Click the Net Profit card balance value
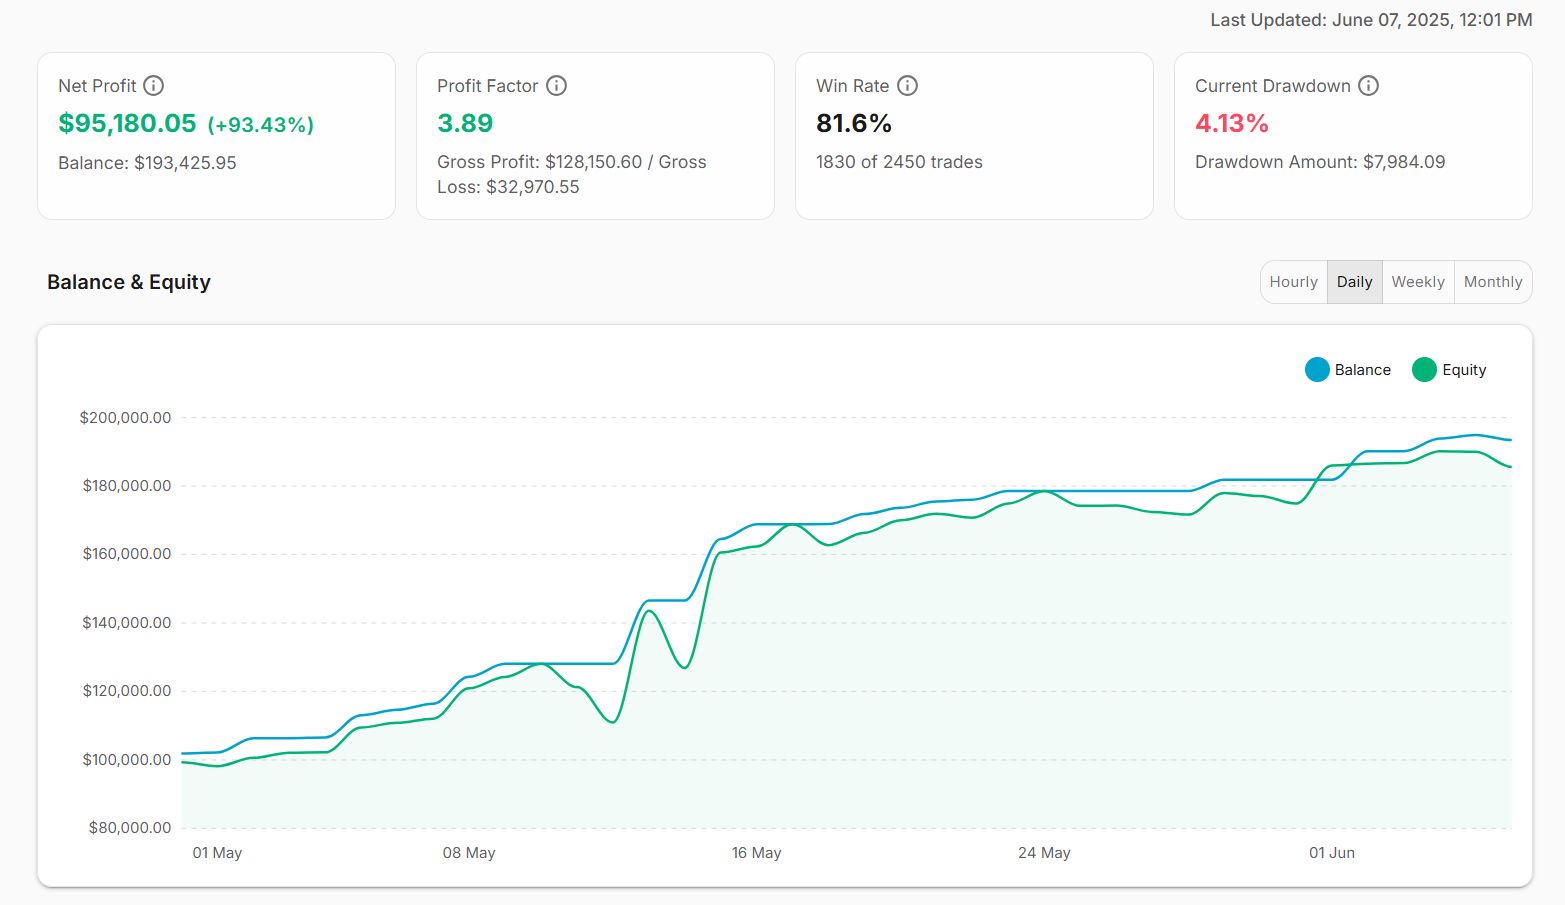Viewport: 1565px width, 905px height. pos(147,162)
